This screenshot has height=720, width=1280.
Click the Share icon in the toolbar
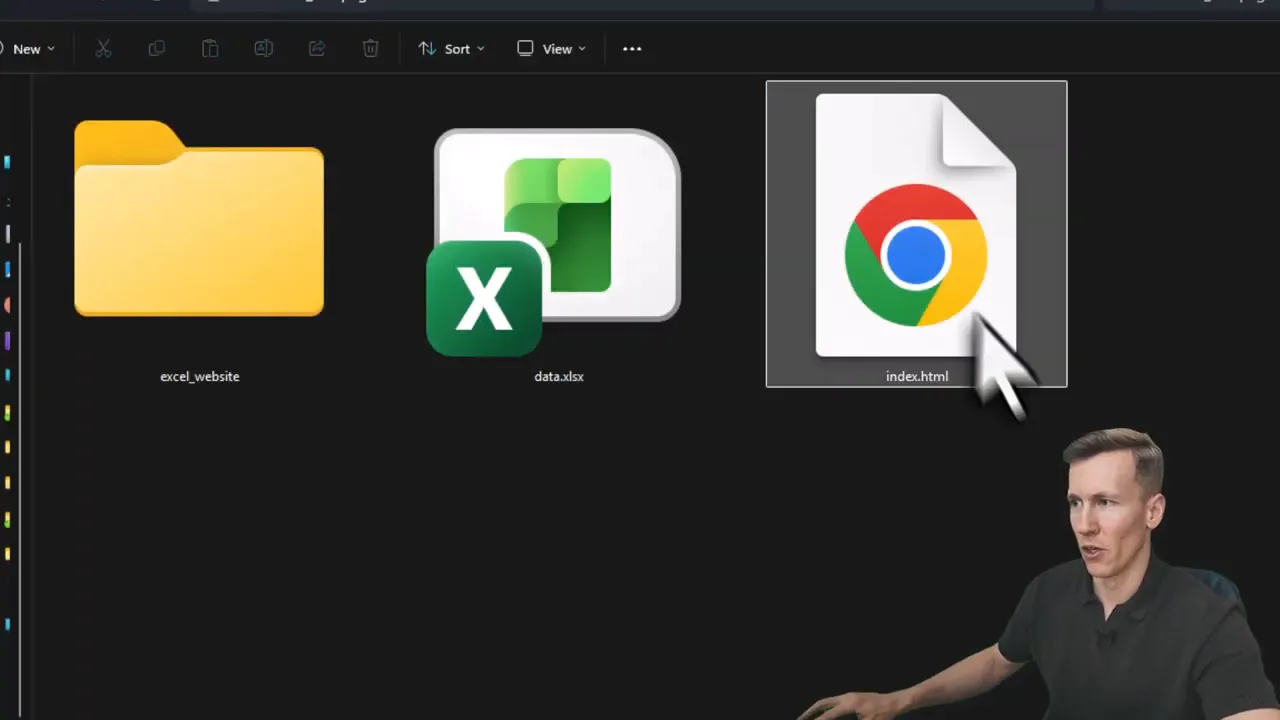pos(317,48)
